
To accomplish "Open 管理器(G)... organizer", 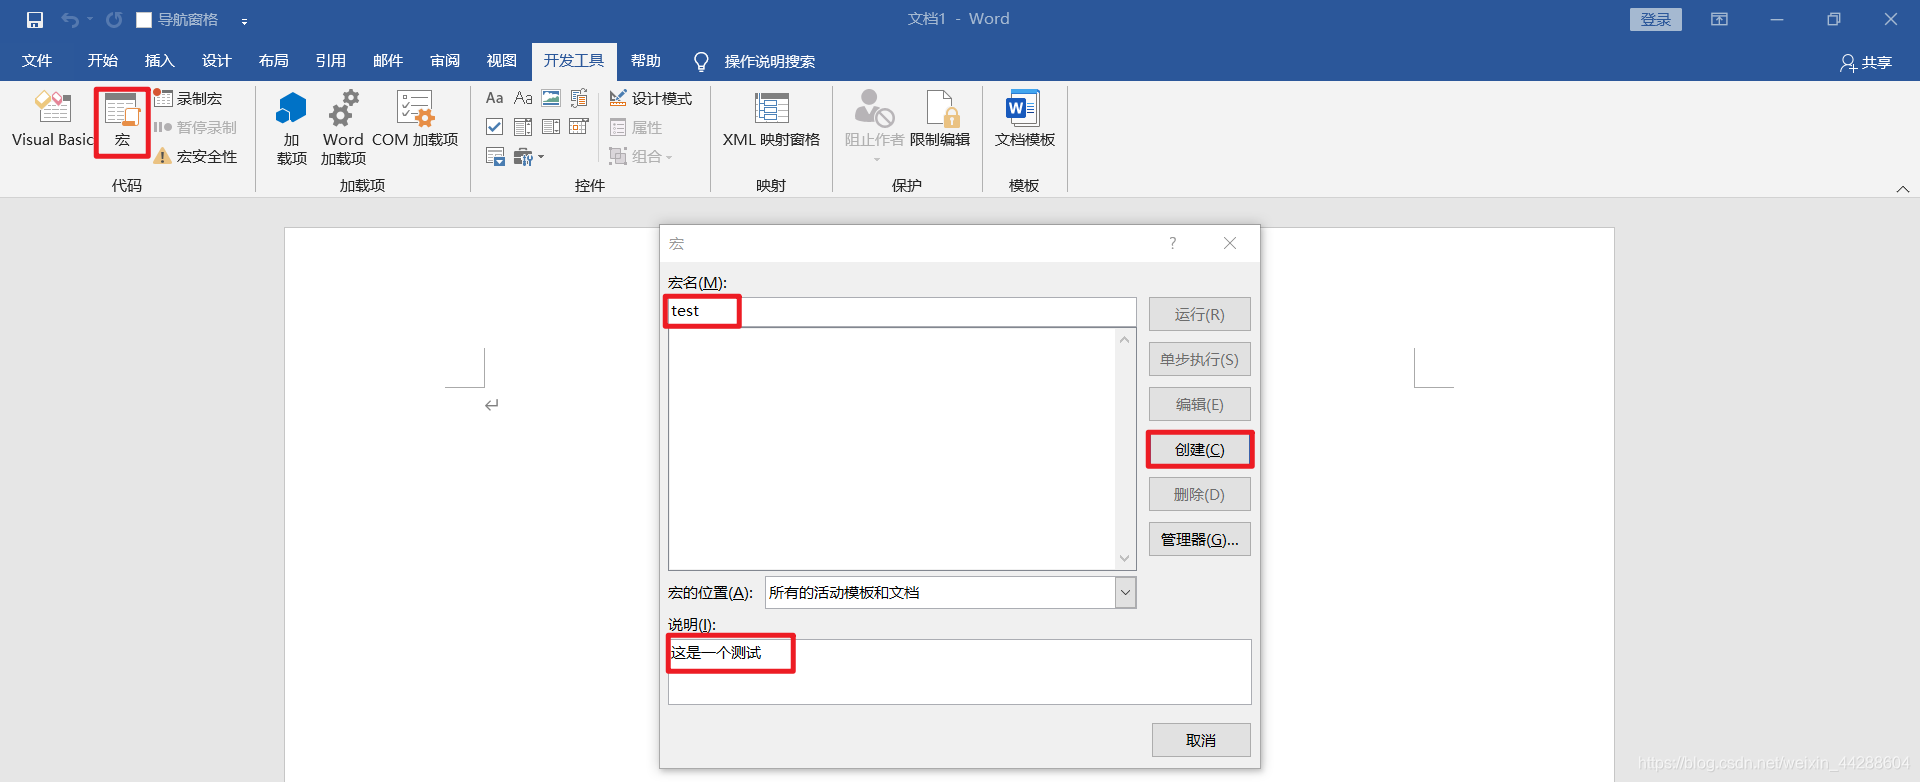I will (x=1199, y=540).
